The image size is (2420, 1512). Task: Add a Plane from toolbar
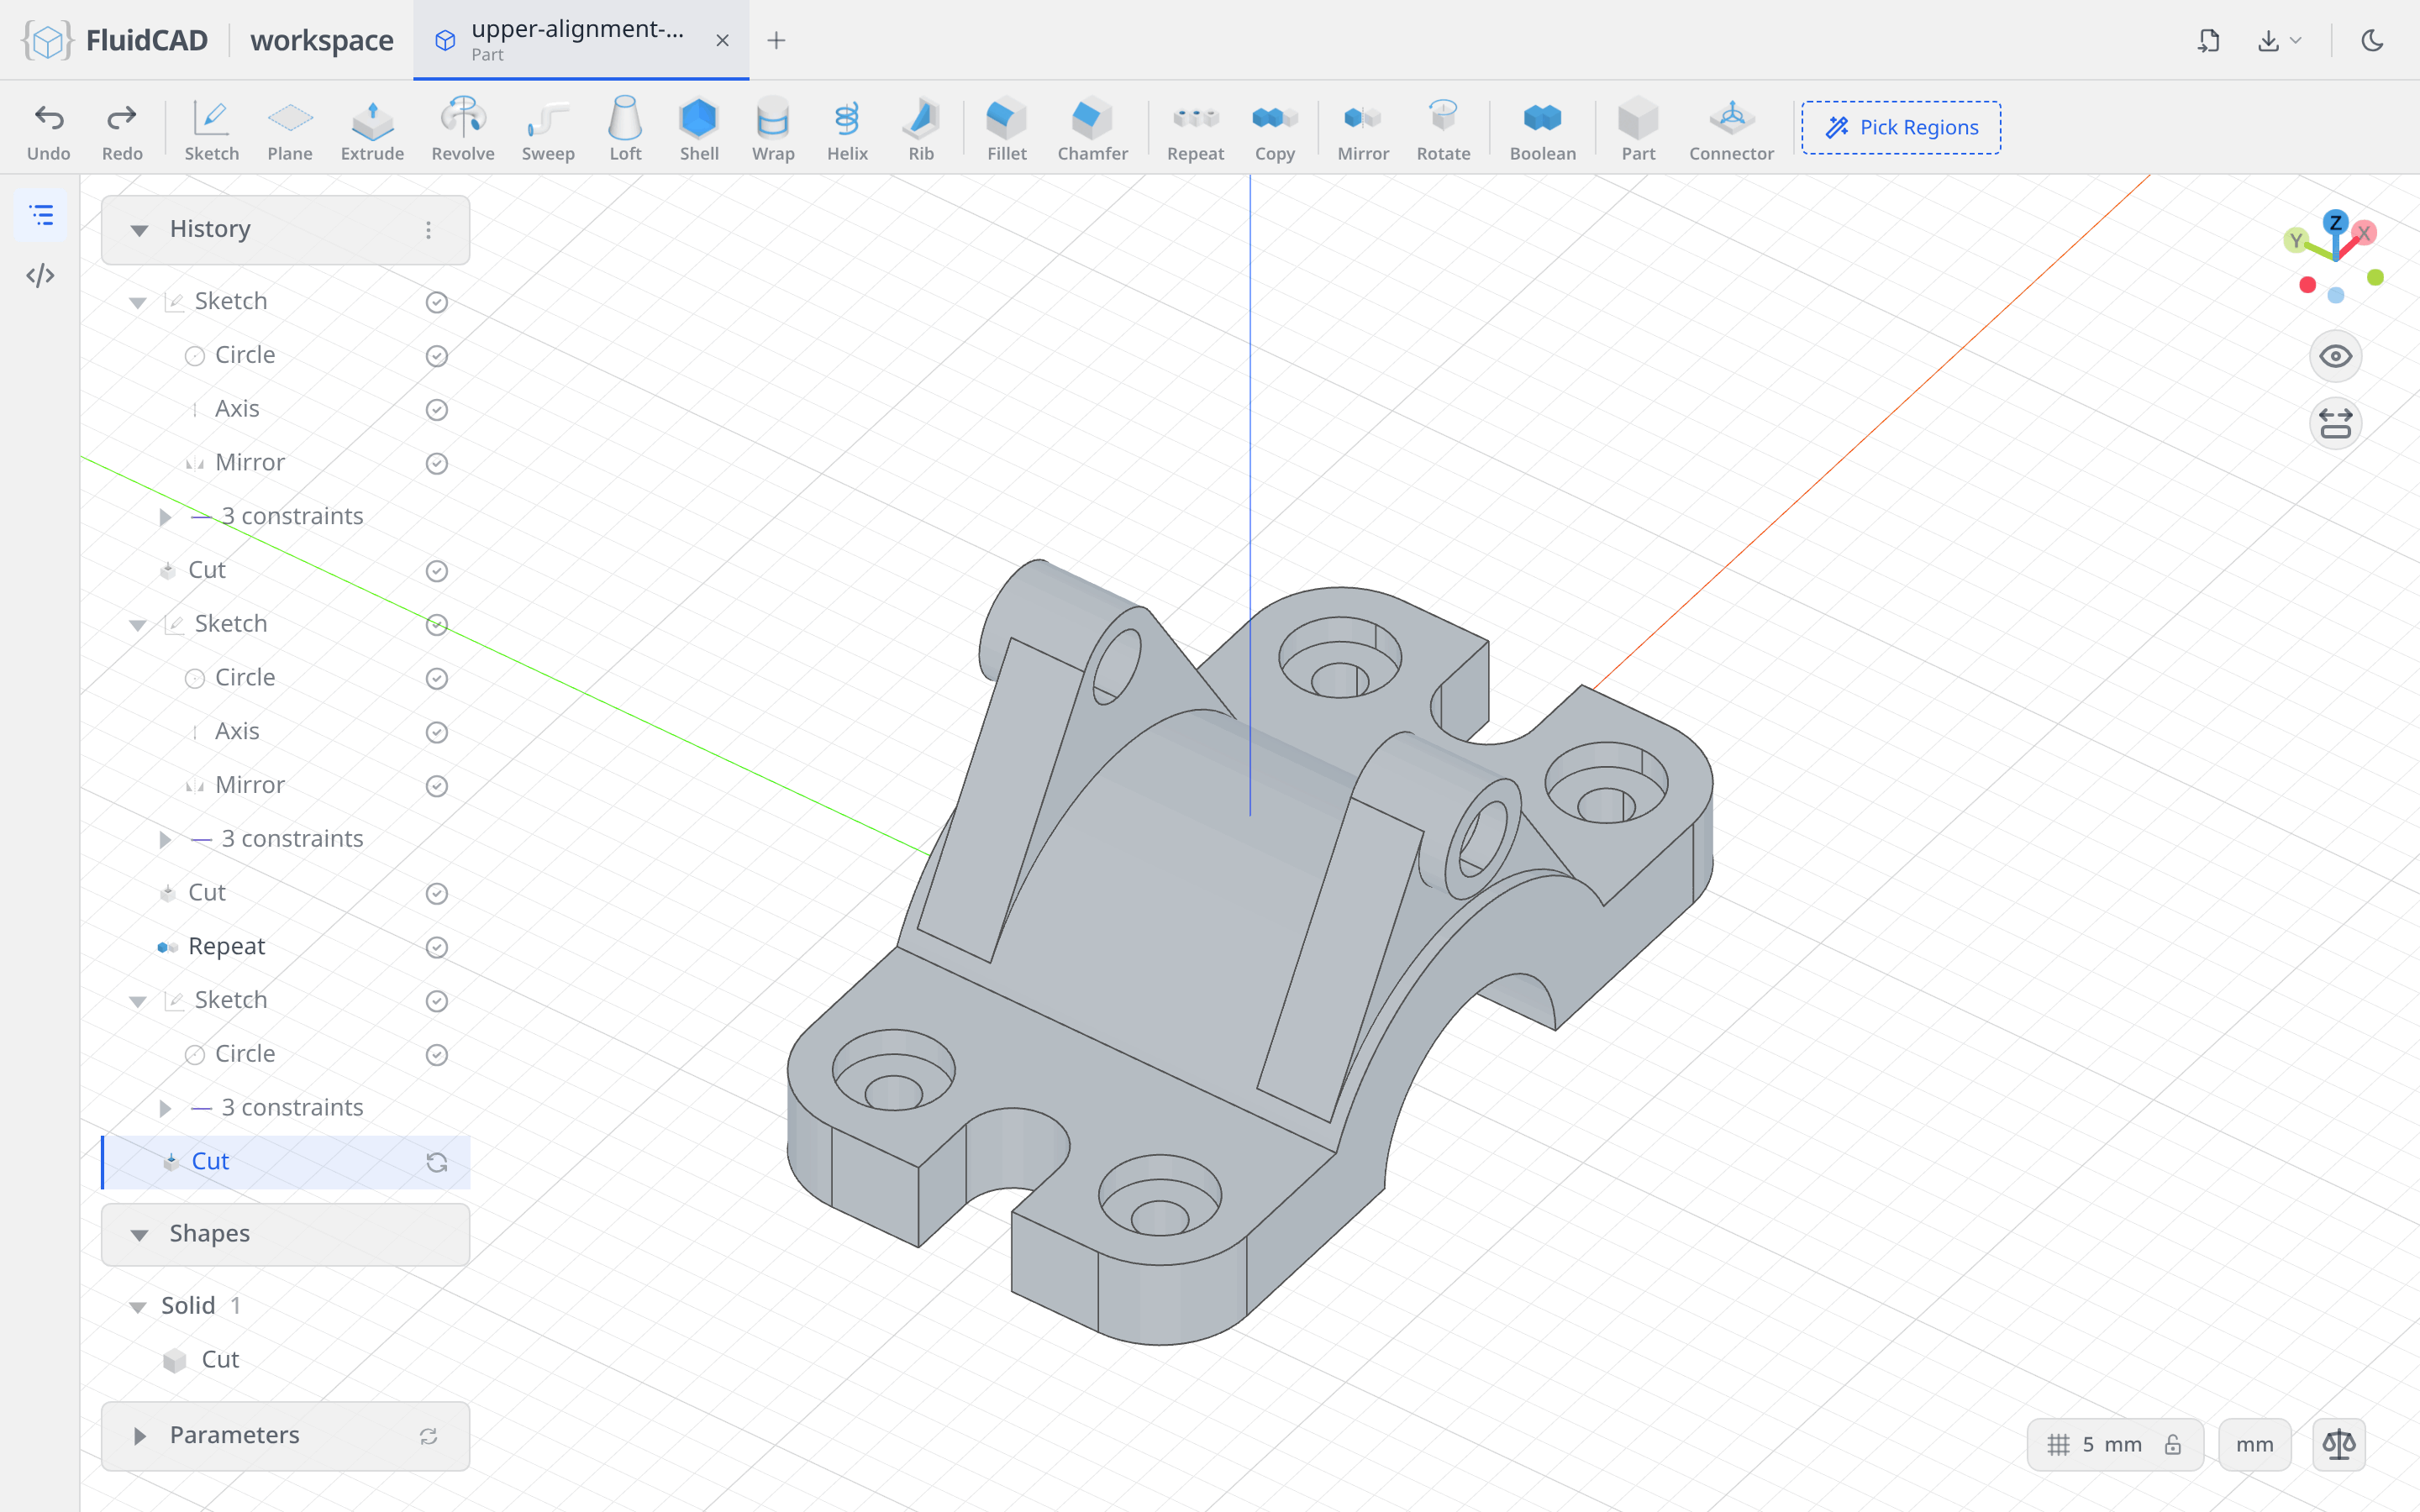point(290,129)
